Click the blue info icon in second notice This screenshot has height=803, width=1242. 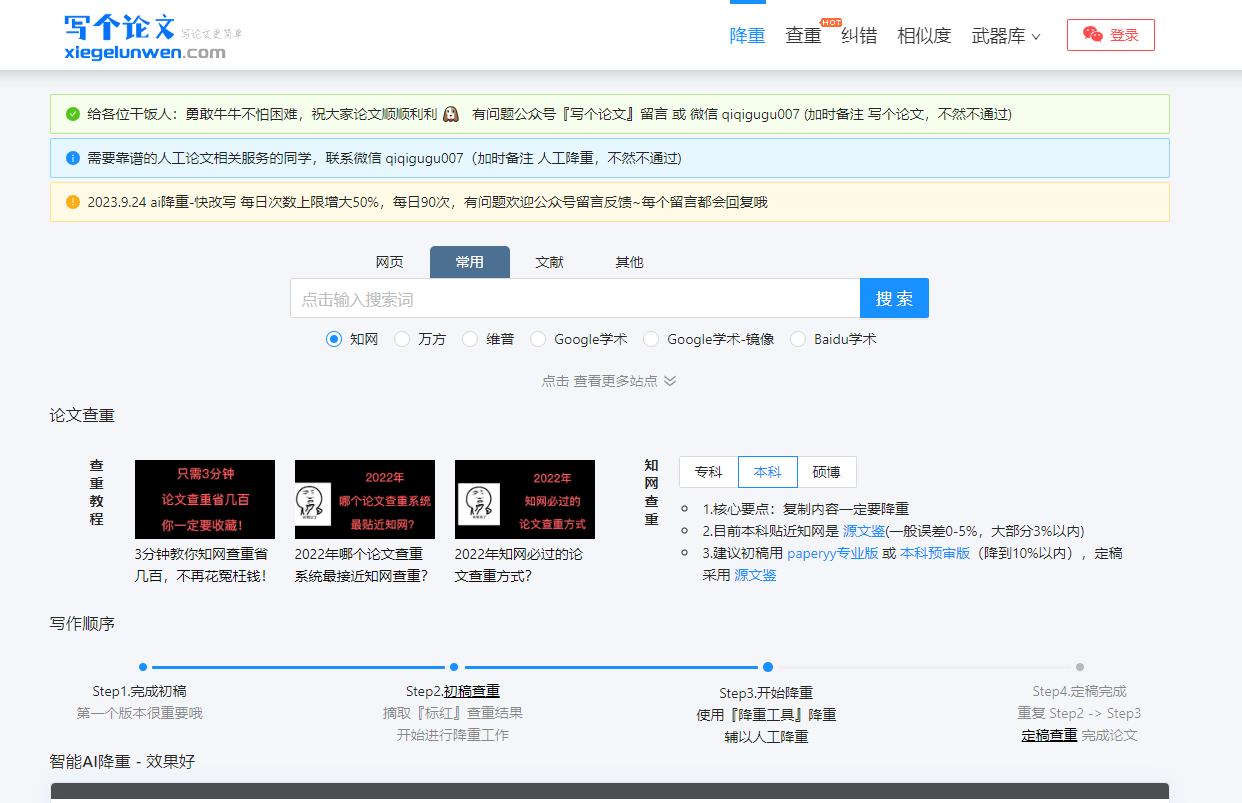(73, 158)
